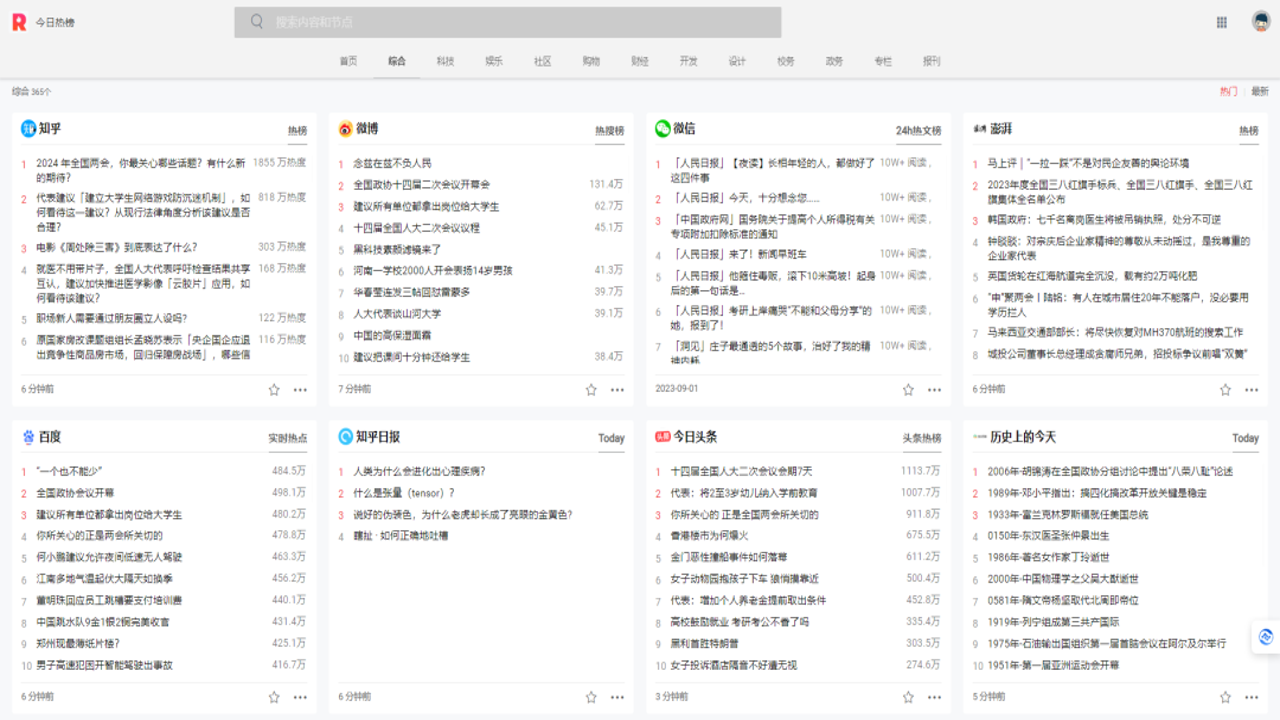
Task: Click the 知乎日报 logo icon
Action: click(346, 436)
